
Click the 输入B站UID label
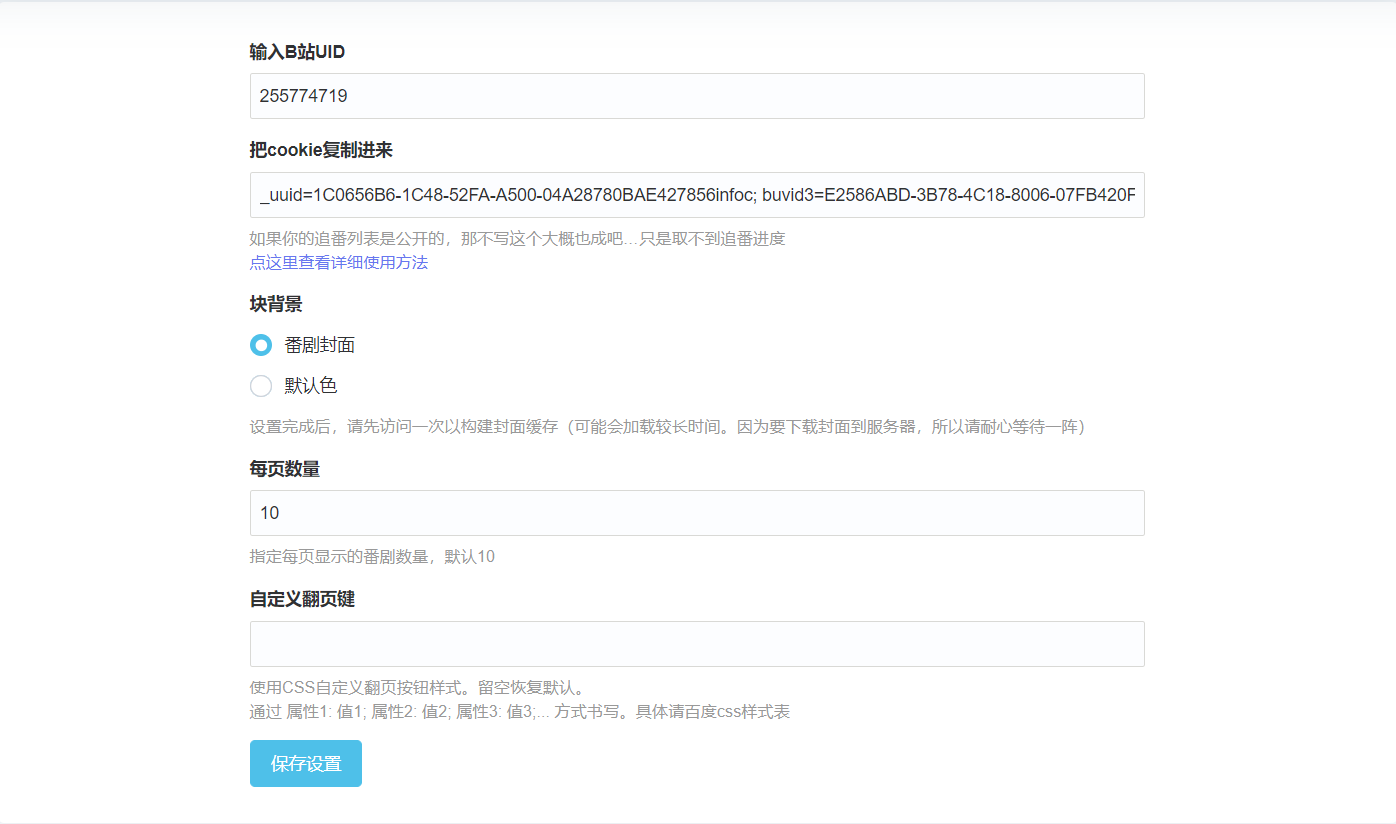[298, 52]
